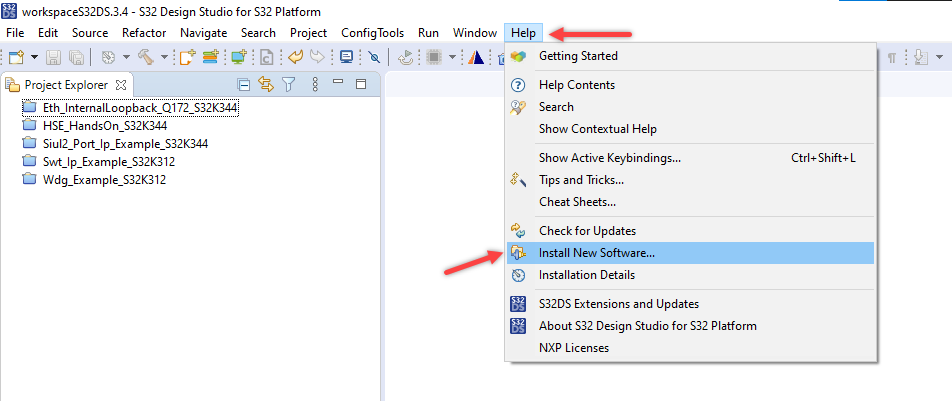Click the grey forward arrow toolbar icon
This screenshot has width=952, height=401.
(x=317, y=57)
